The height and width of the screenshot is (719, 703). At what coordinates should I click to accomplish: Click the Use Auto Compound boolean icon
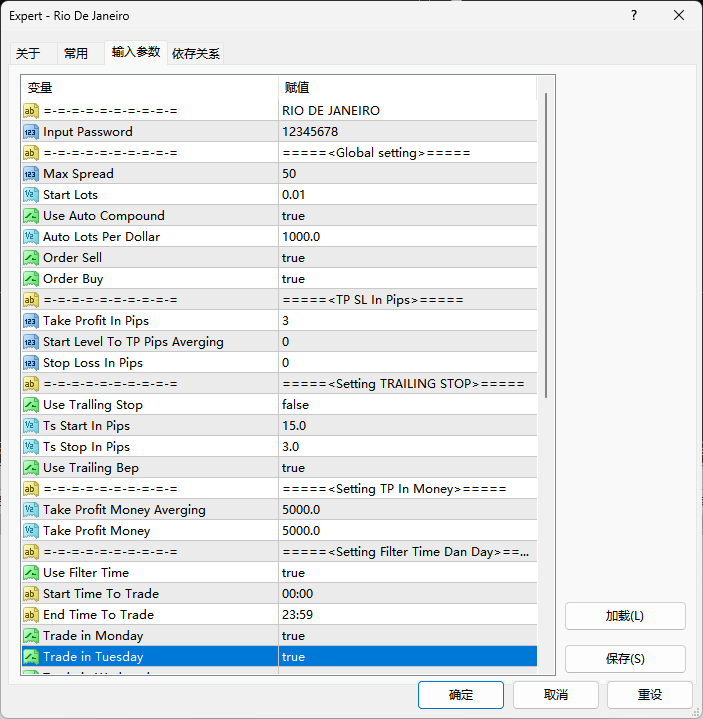pos(31,216)
